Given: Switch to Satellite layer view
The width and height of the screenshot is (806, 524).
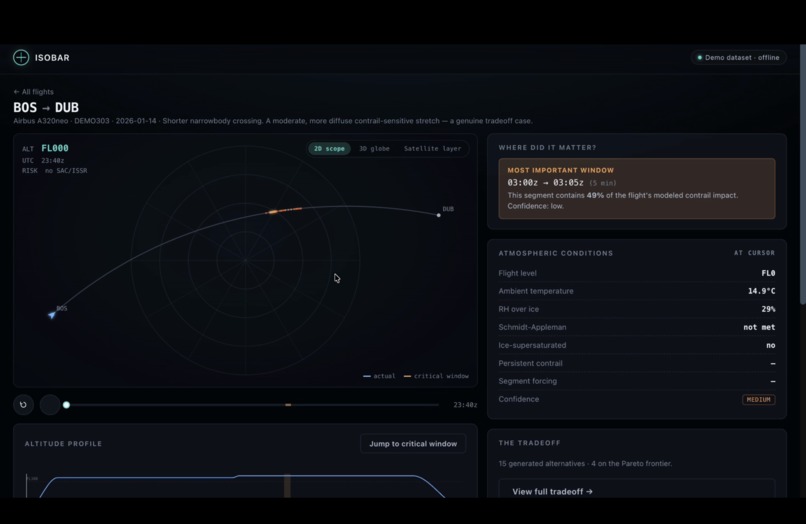Looking at the screenshot, I should [432, 149].
